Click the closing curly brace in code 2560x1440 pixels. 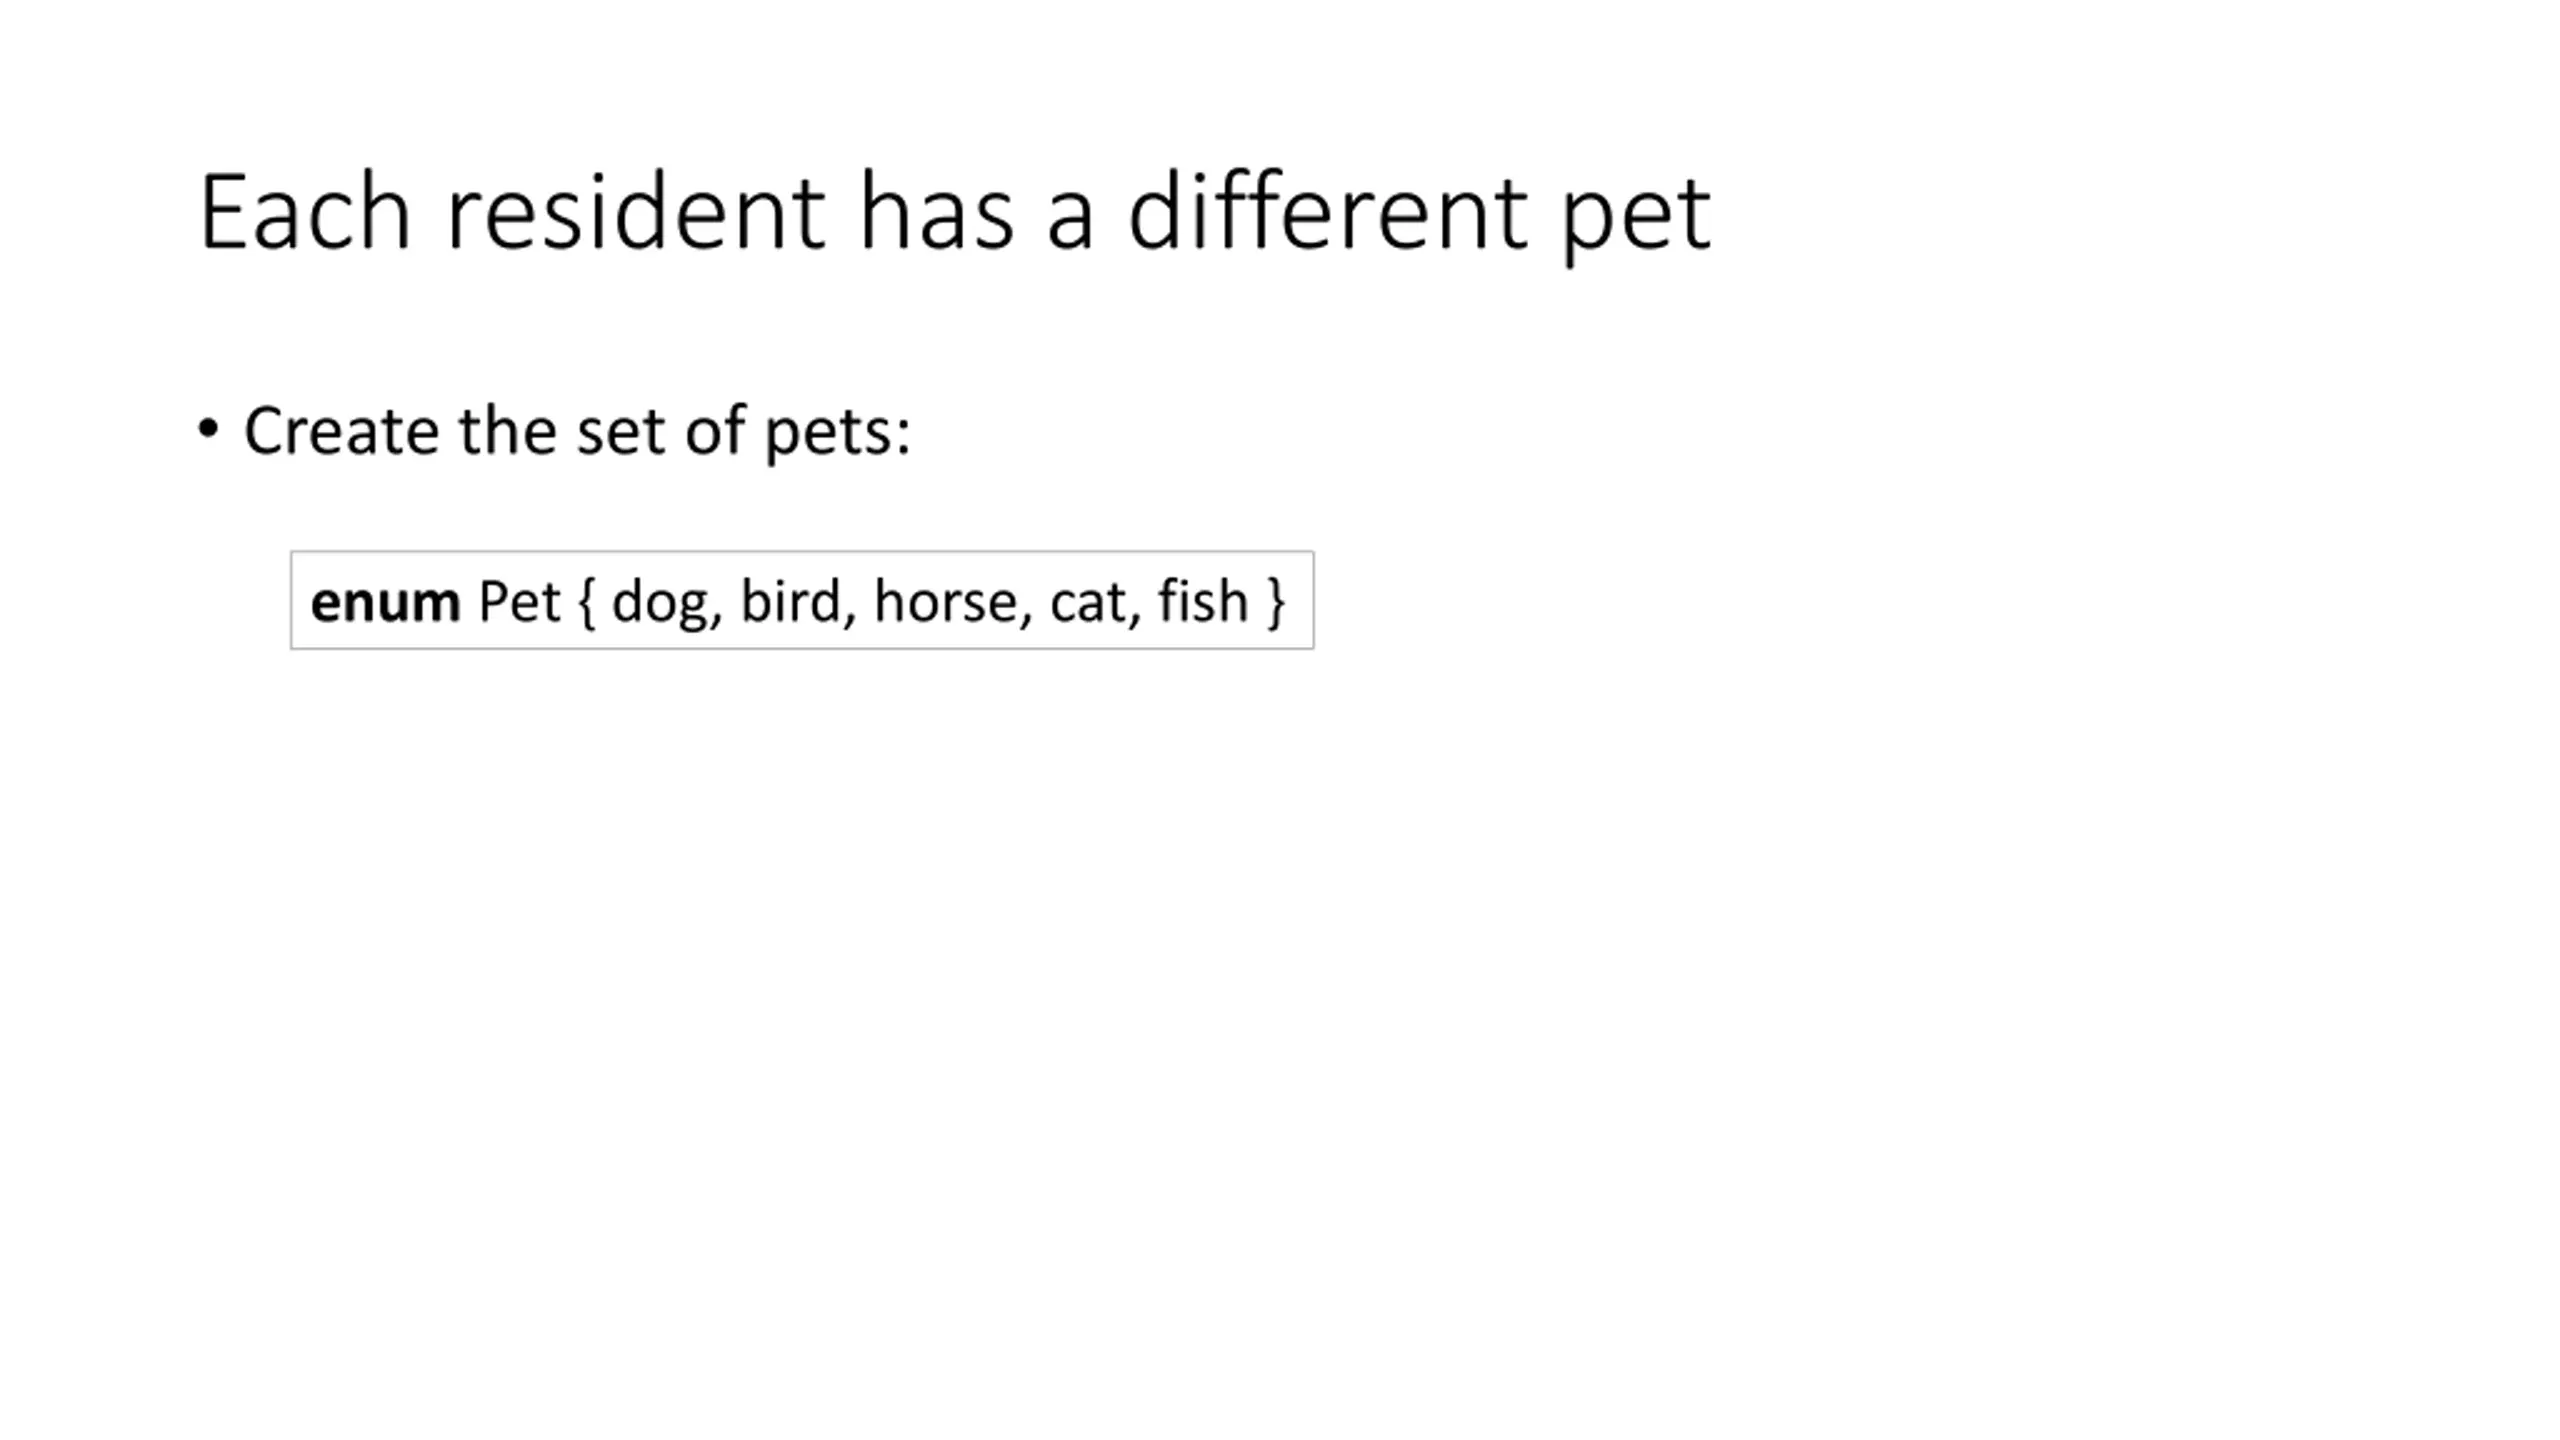[1275, 603]
